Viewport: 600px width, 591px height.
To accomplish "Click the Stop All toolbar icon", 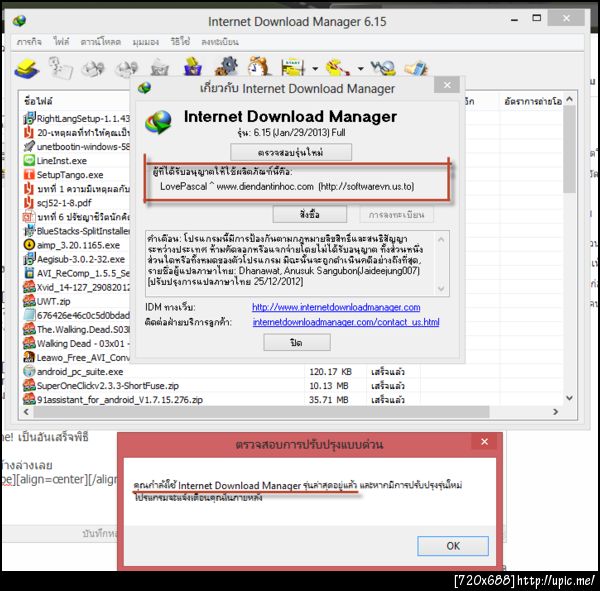I will point(126,68).
